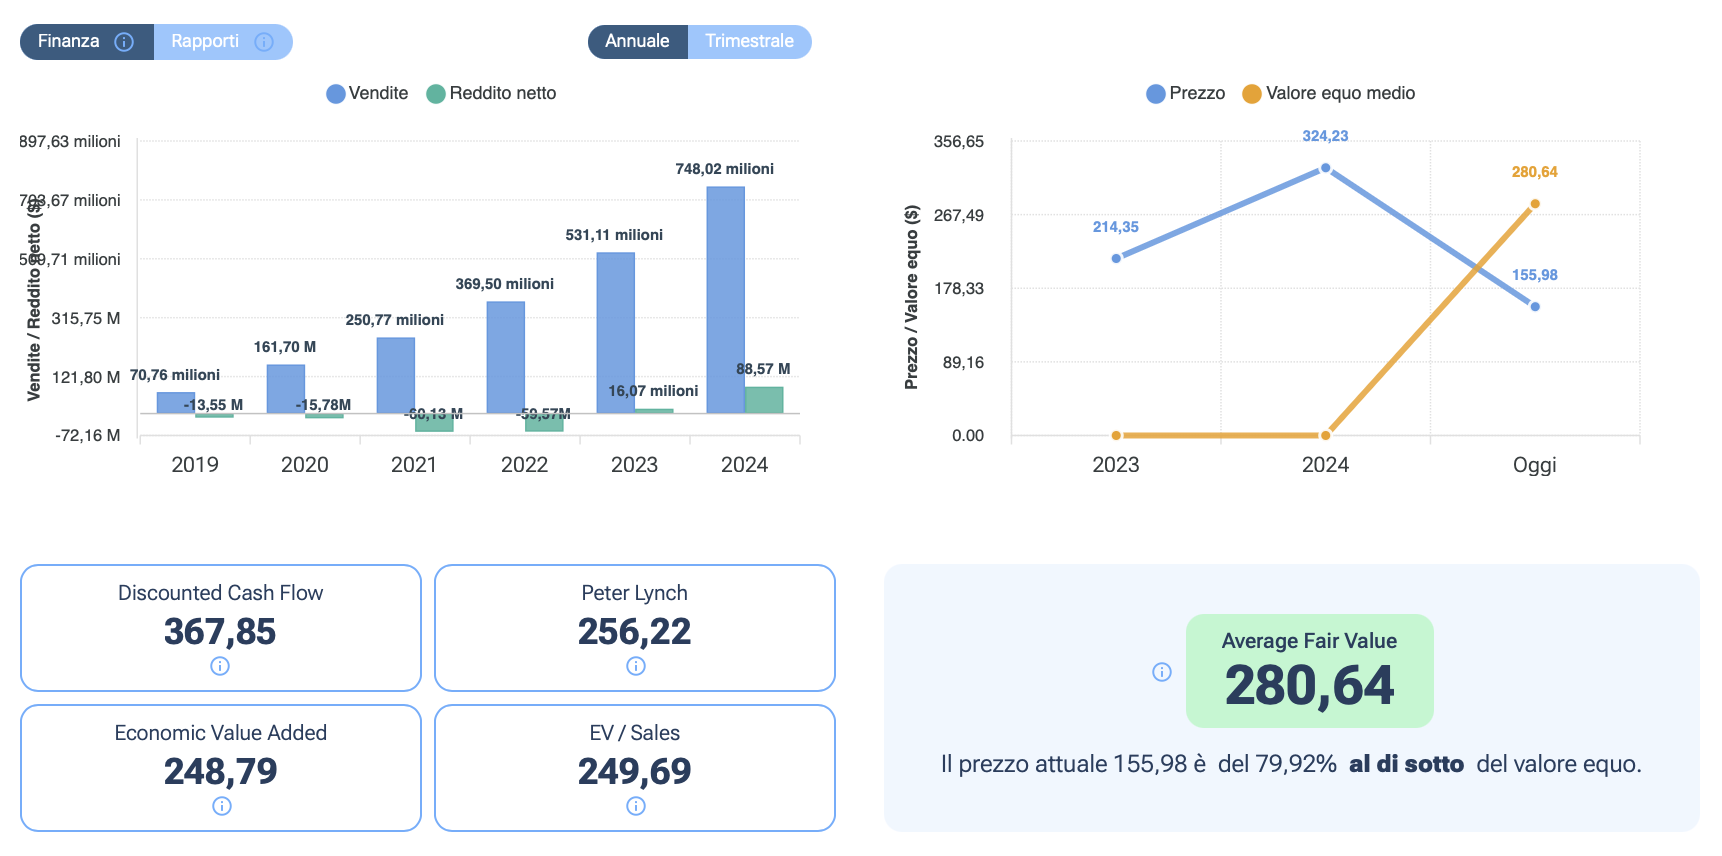Switch to the Rapporti tab
1722x856 pixels.
point(205,42)
